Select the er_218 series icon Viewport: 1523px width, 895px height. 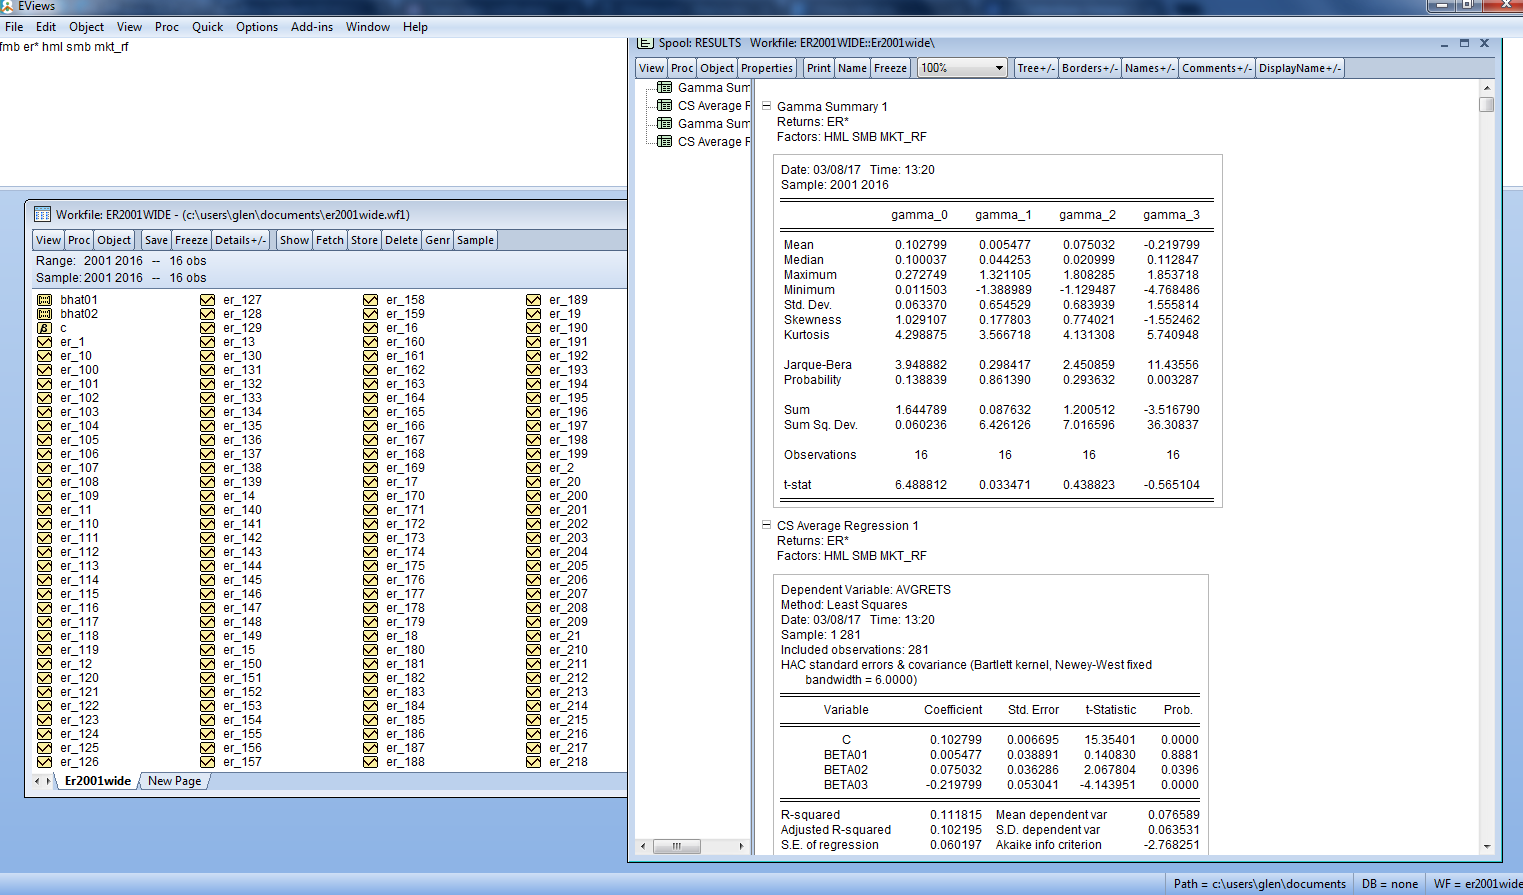533,762
